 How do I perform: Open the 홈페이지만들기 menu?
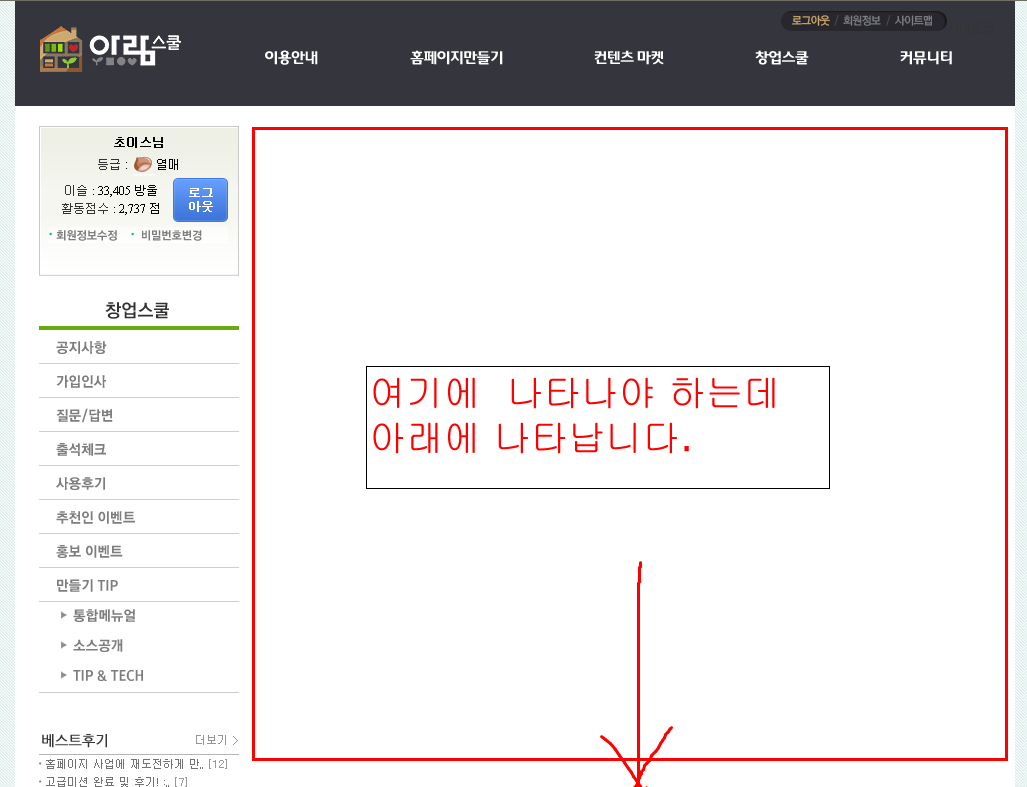coord(457,58)
